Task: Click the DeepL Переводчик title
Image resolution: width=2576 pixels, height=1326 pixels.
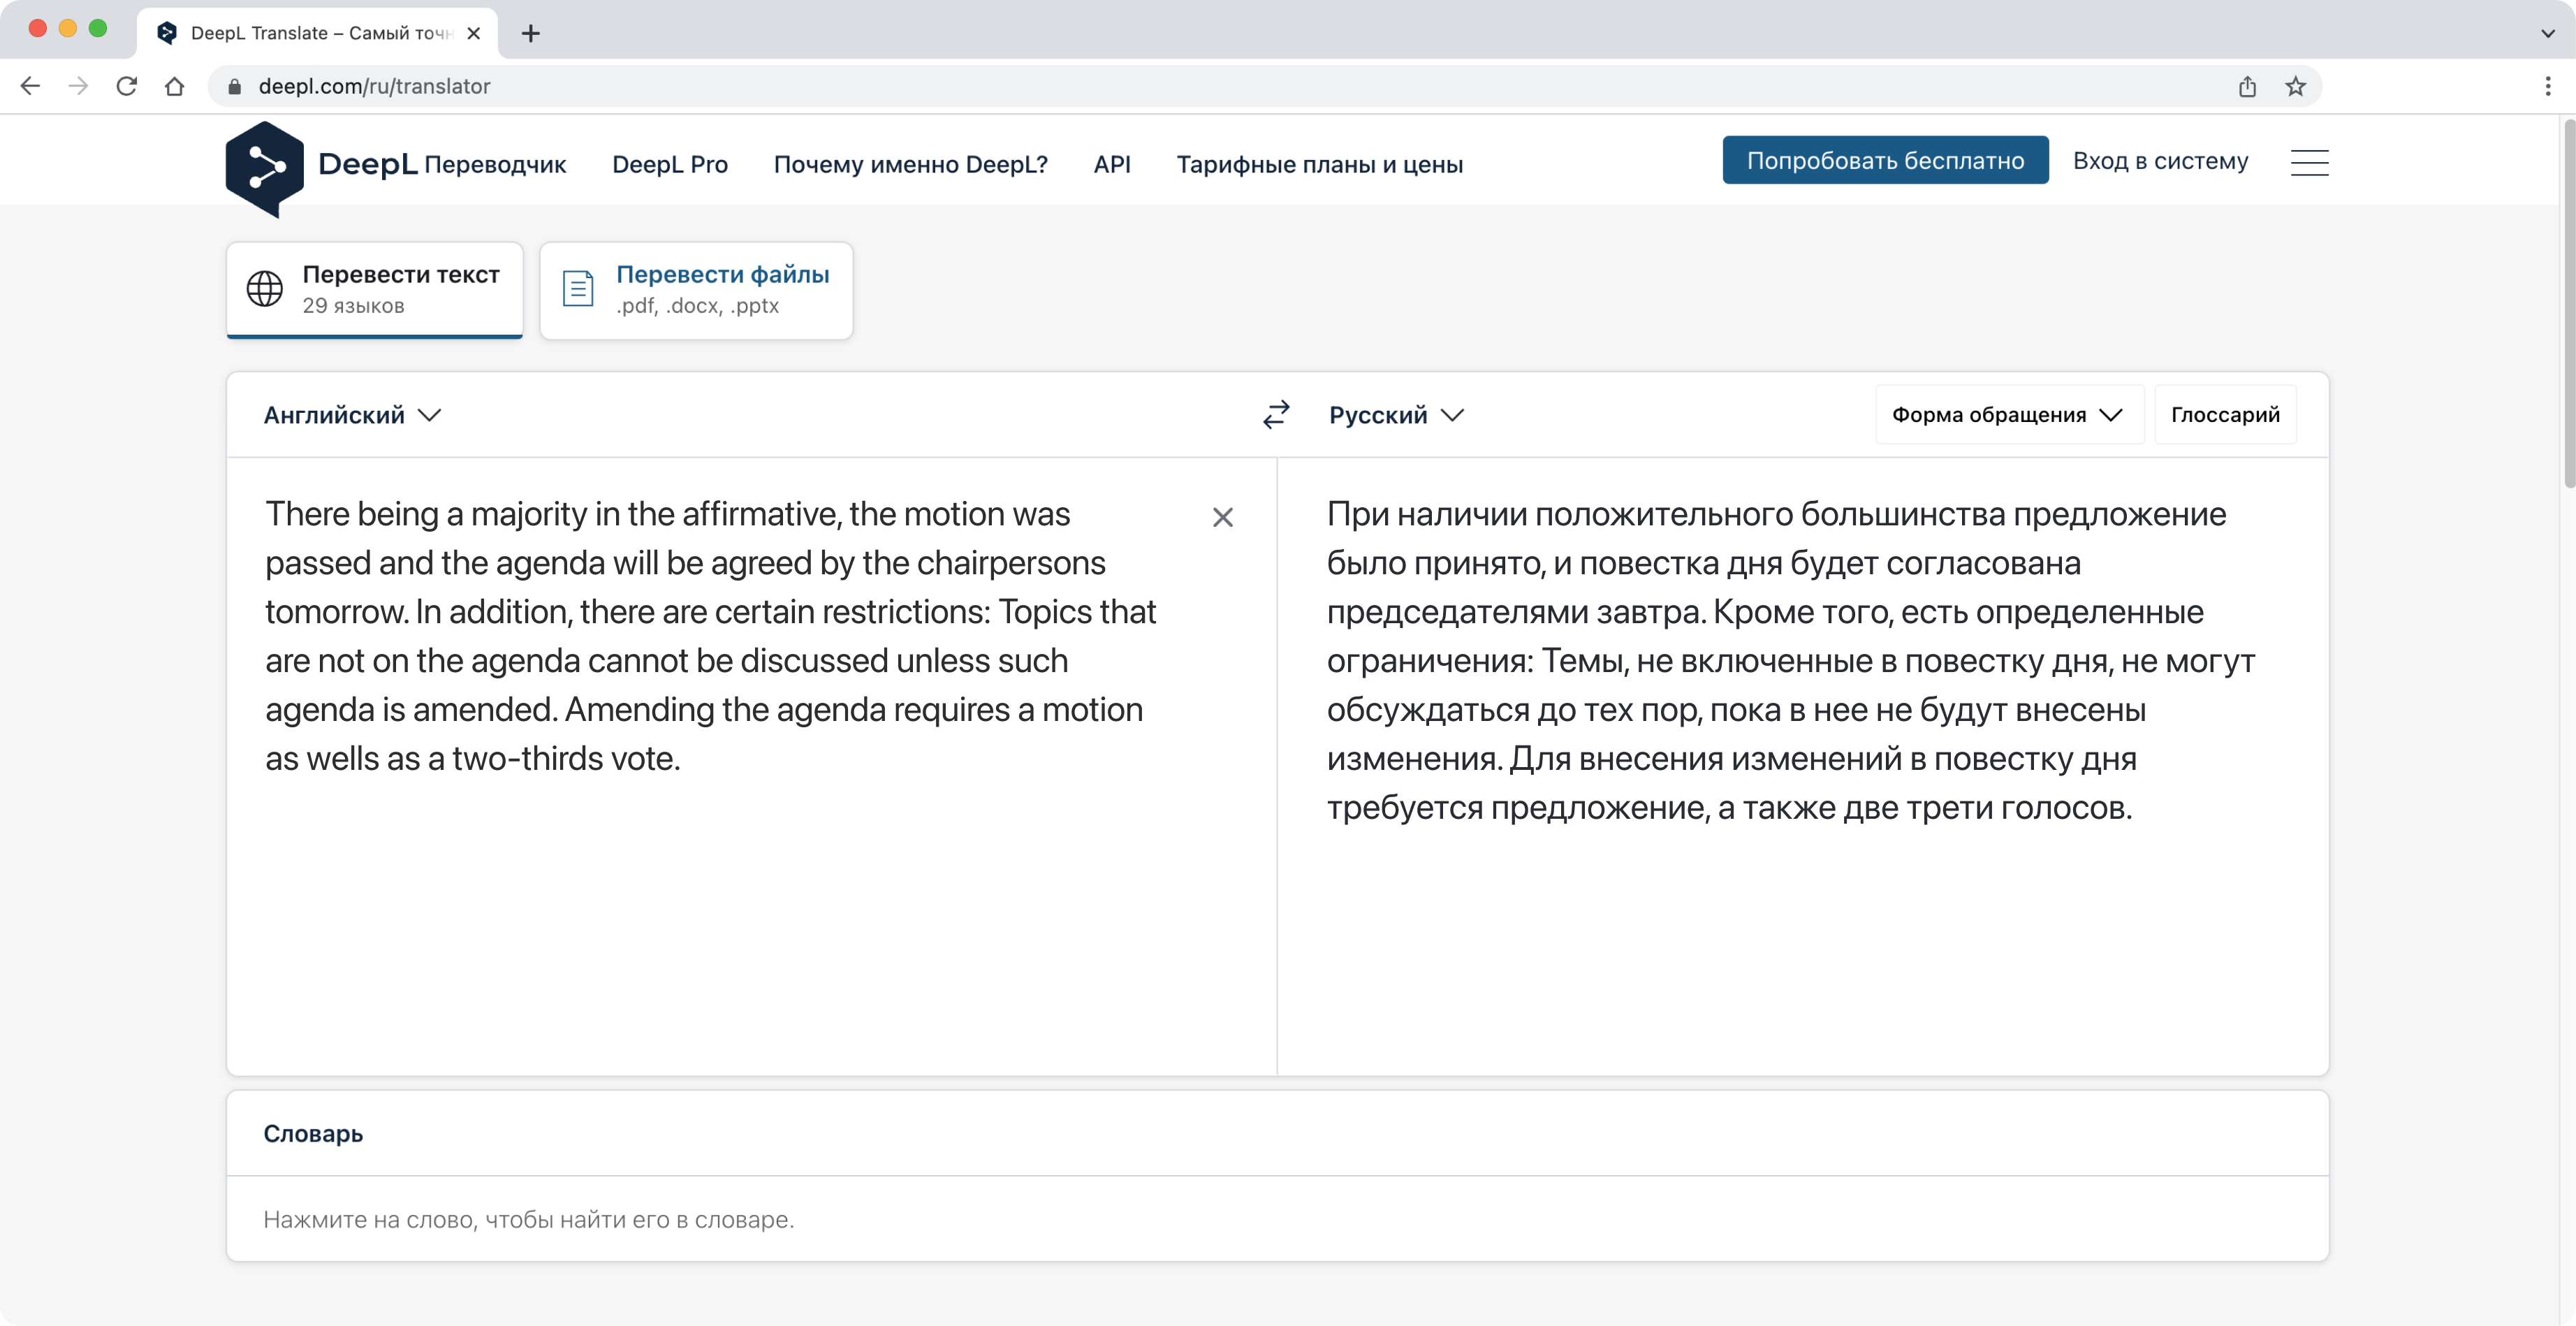Action: click(x=442, y=164)
